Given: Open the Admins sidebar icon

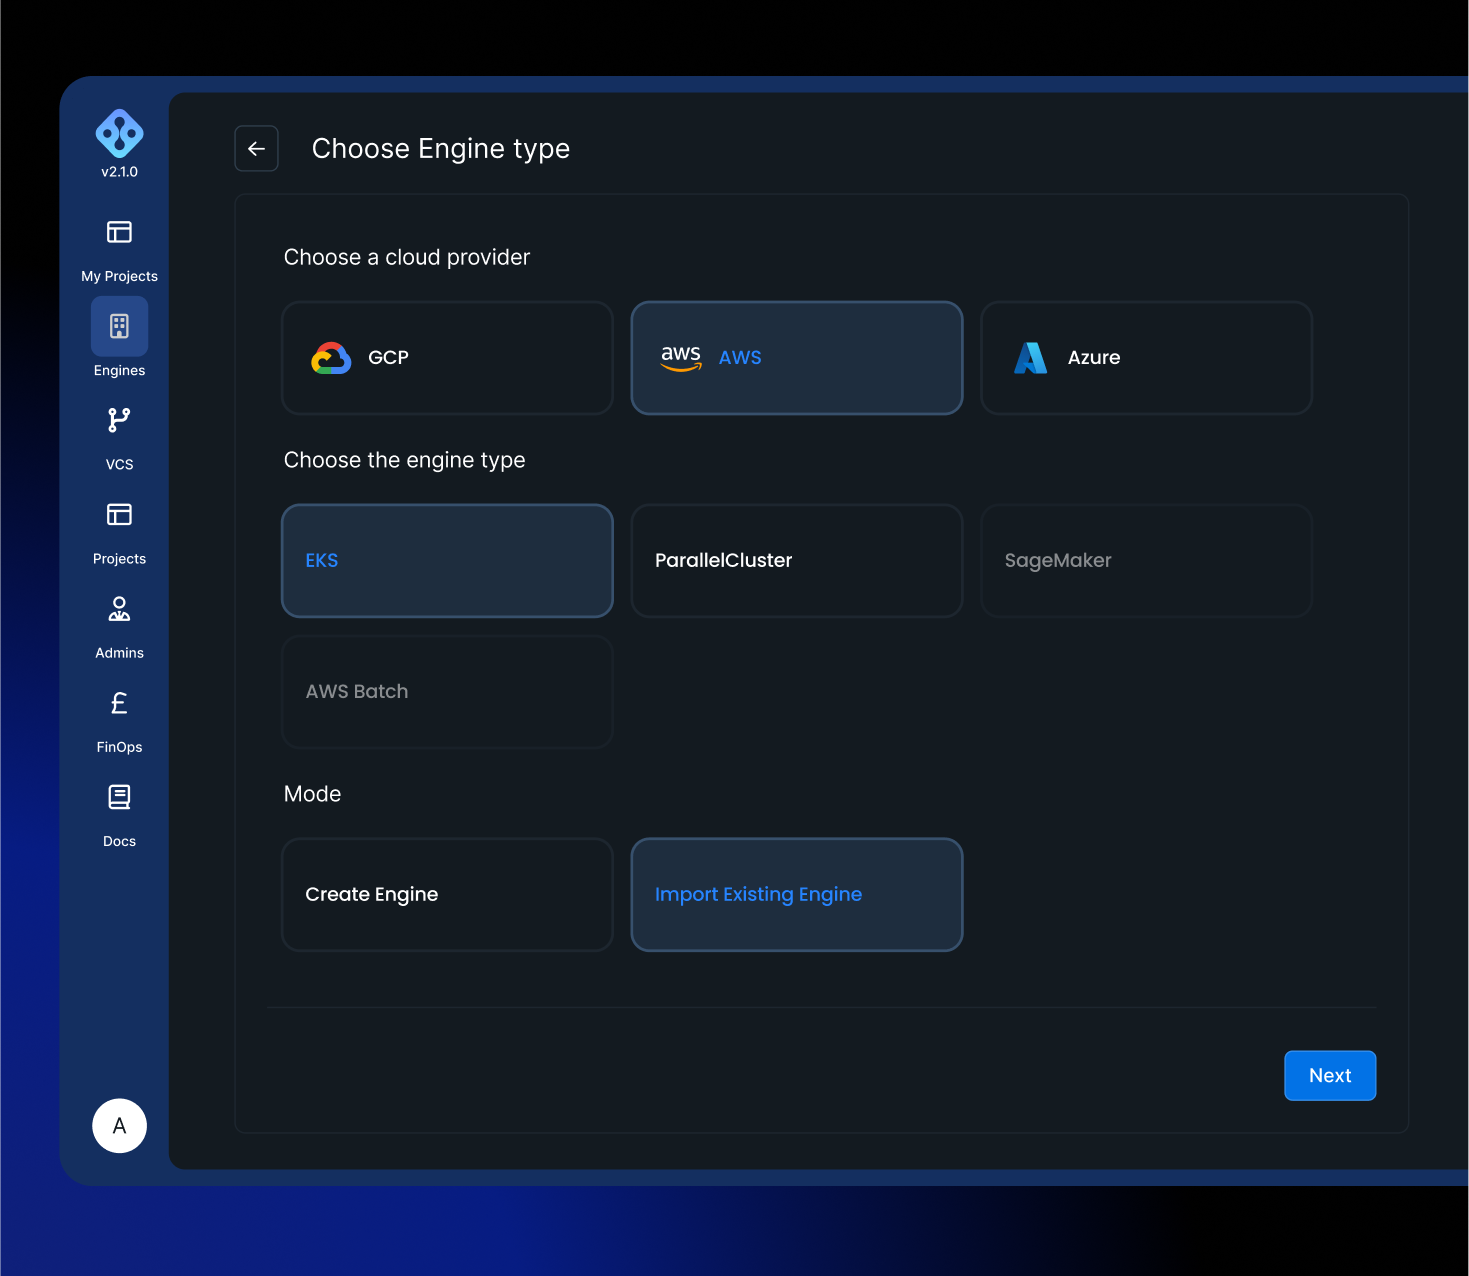Looking at the screenshot, I should click(119, 608).
